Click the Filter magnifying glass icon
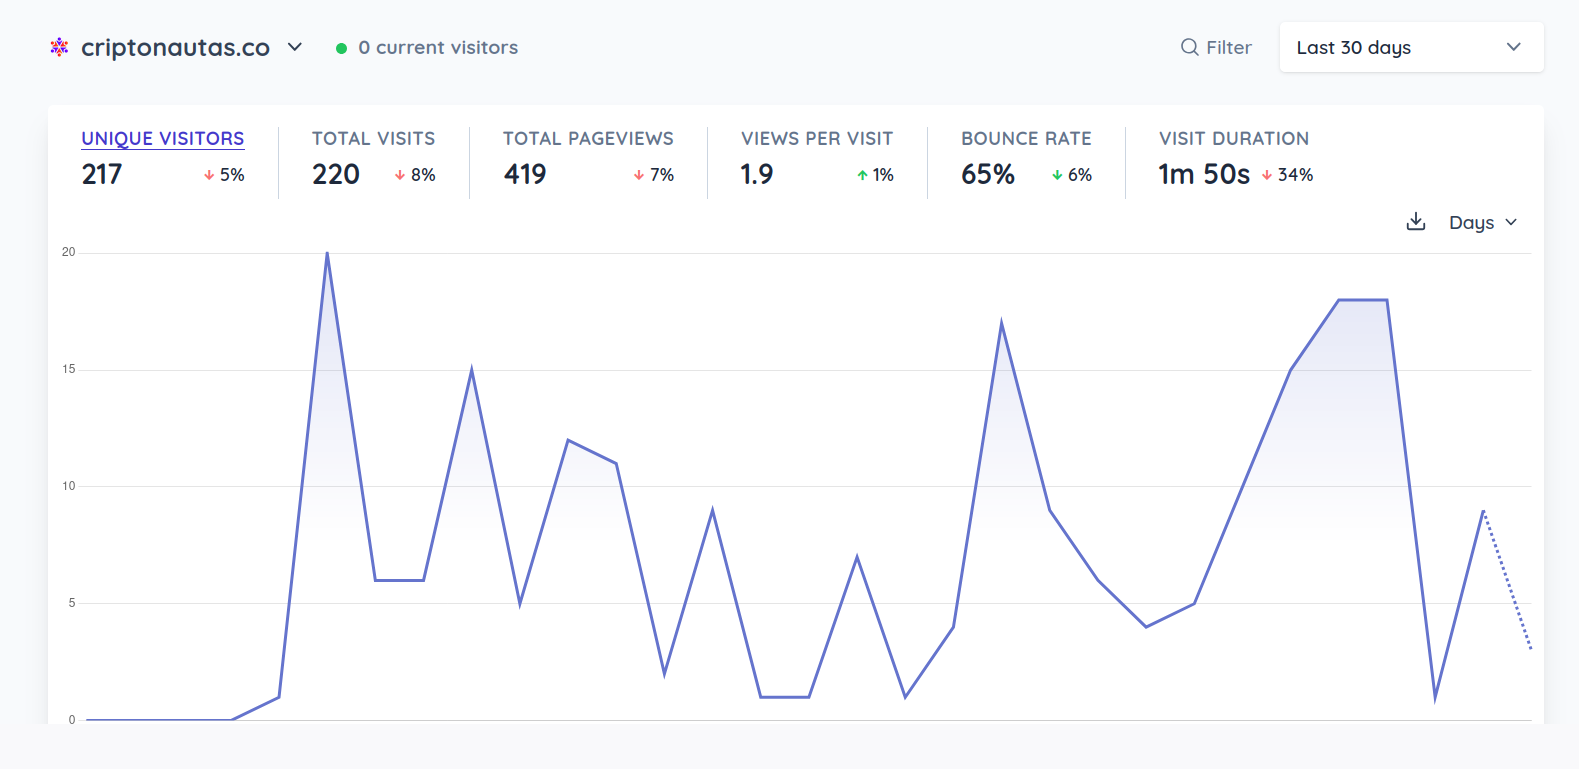Viewport: 1579px width, 769px height. pyautogui.click(x=1189, y=47)
